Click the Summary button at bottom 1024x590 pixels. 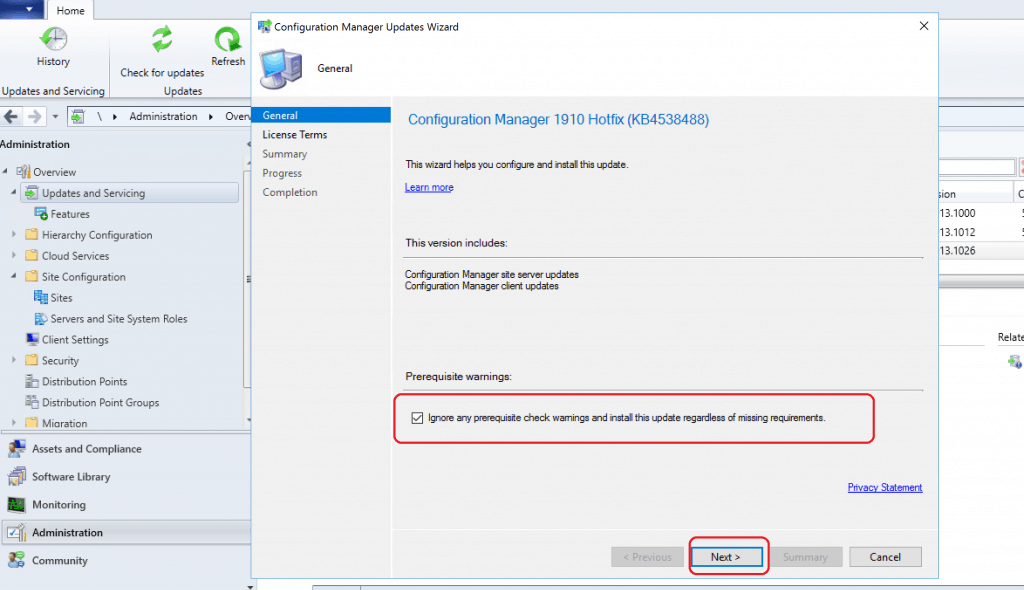tap(805, 557)
